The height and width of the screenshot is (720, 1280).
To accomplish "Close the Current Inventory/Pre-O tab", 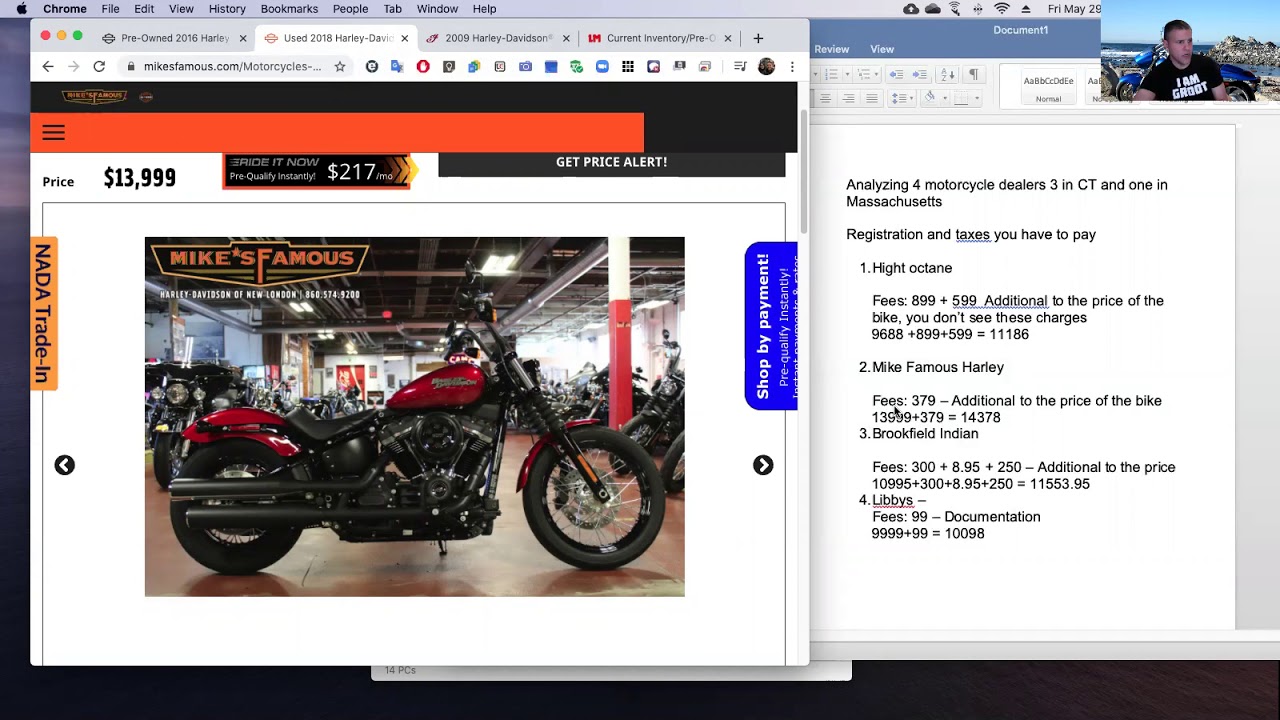I will pos(728,38).
